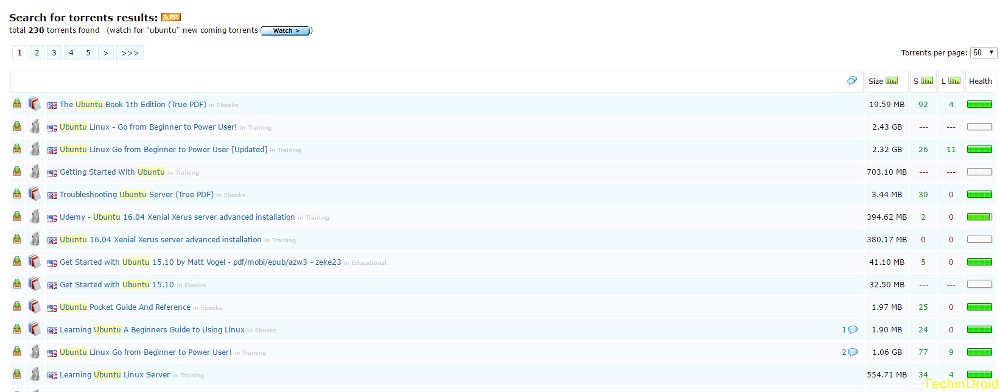The image size is (1000, 392).
Task: Click the size value 703.10 MB
Action: [x=886, y=172]
